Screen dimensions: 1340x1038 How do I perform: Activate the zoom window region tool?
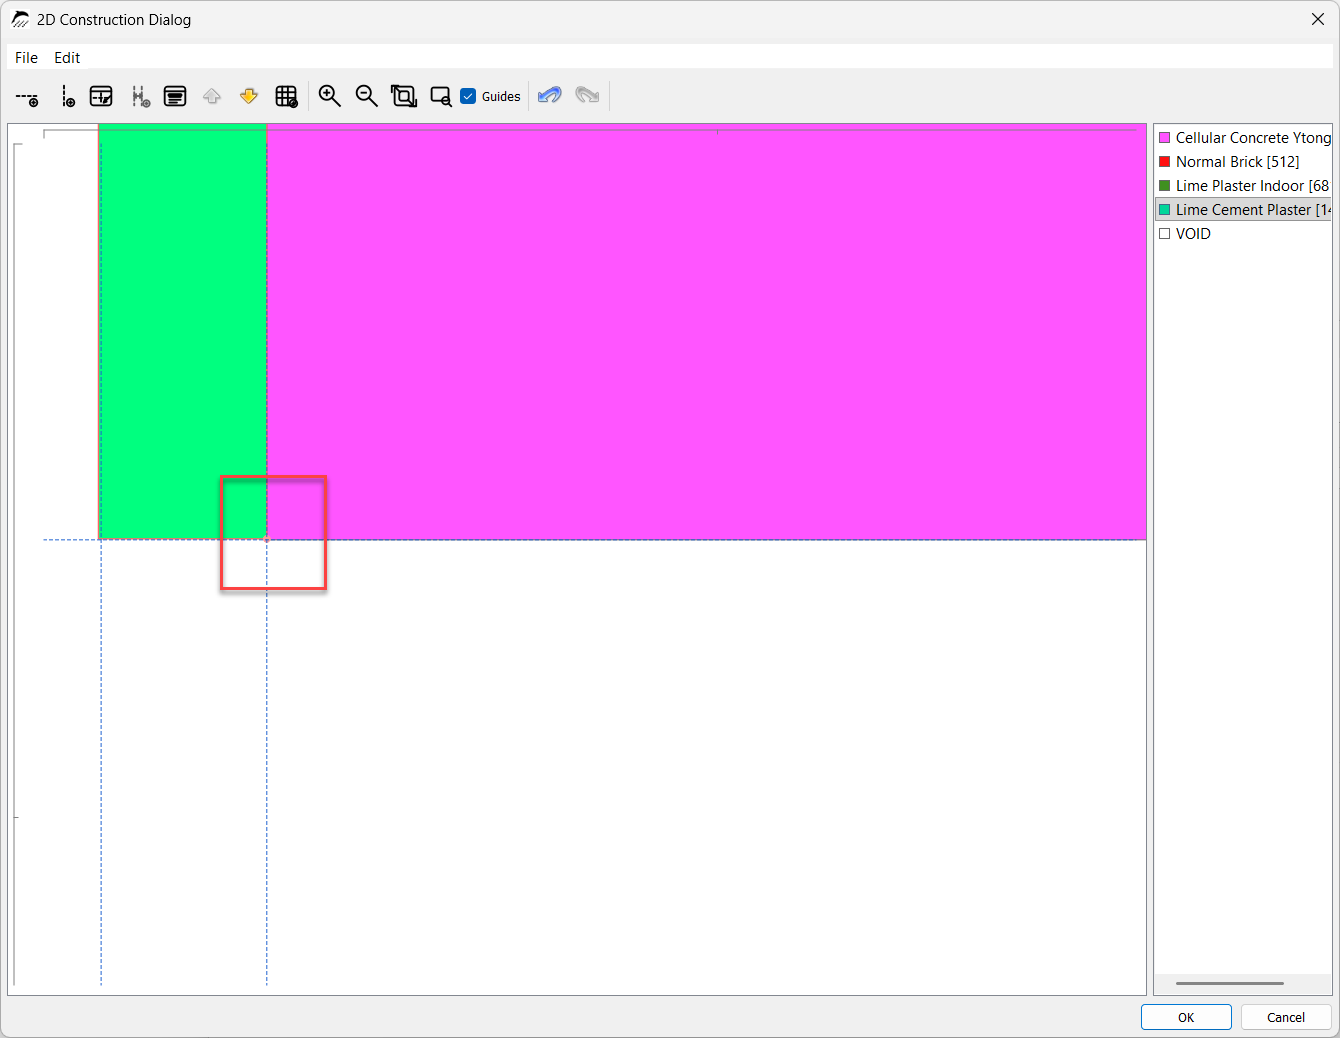click(x=440, y=97)
